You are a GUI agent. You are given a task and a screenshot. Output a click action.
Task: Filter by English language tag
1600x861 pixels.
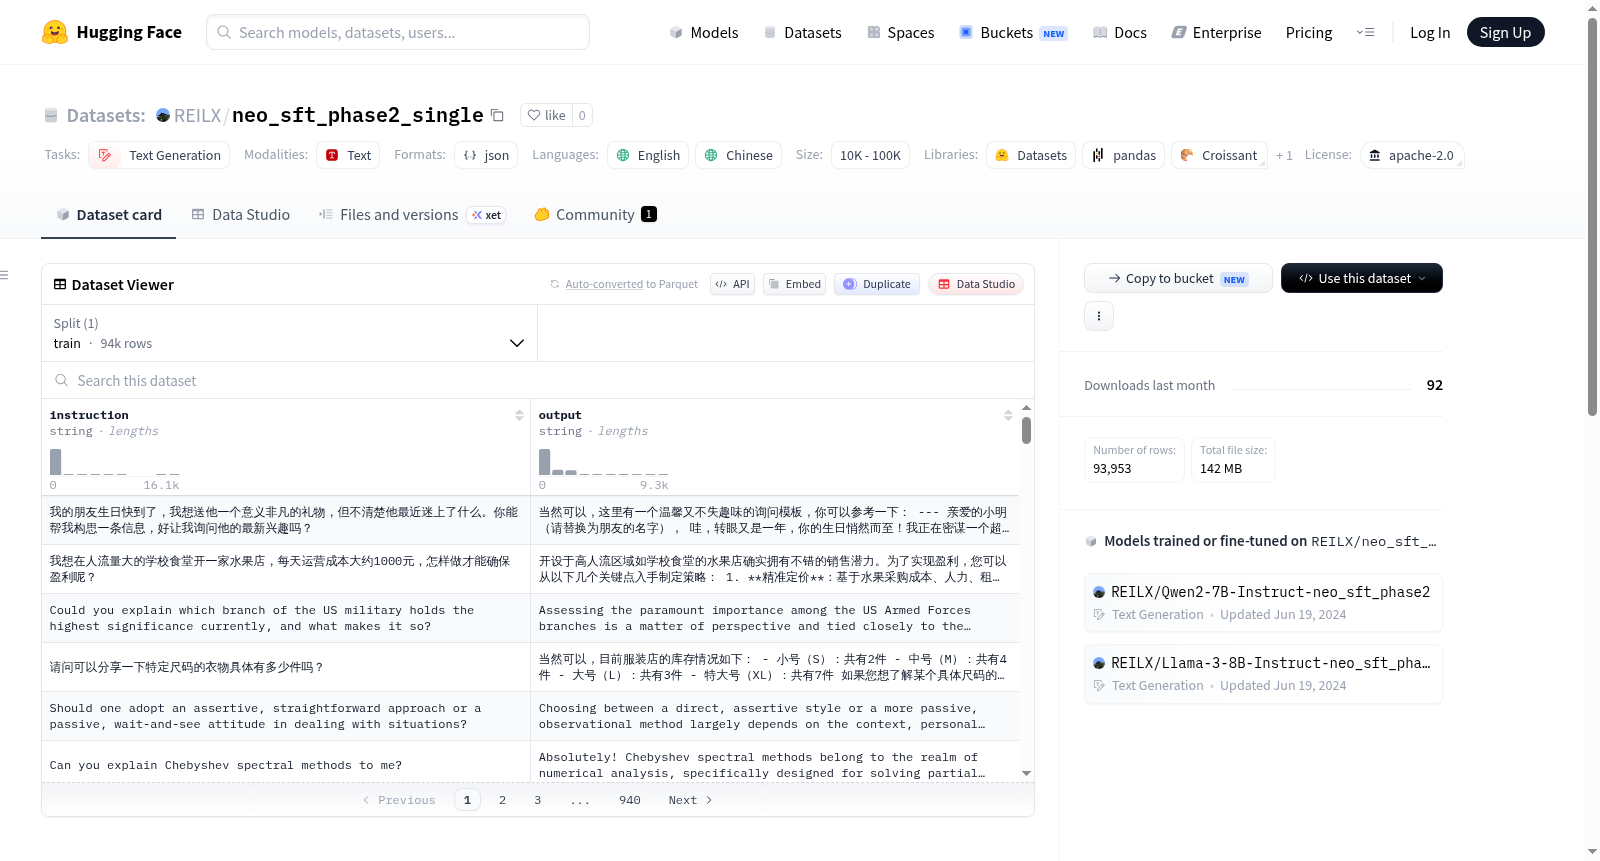(648, 155)
